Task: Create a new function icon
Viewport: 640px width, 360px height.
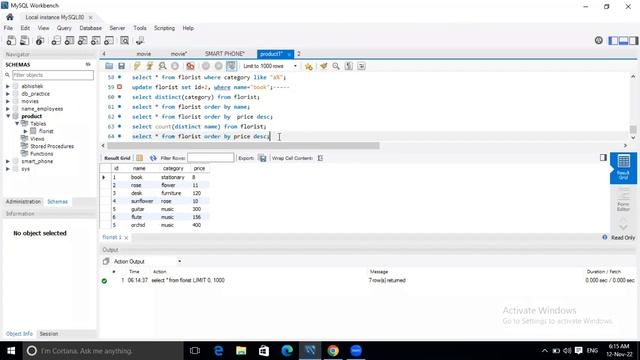Action: 109,40
